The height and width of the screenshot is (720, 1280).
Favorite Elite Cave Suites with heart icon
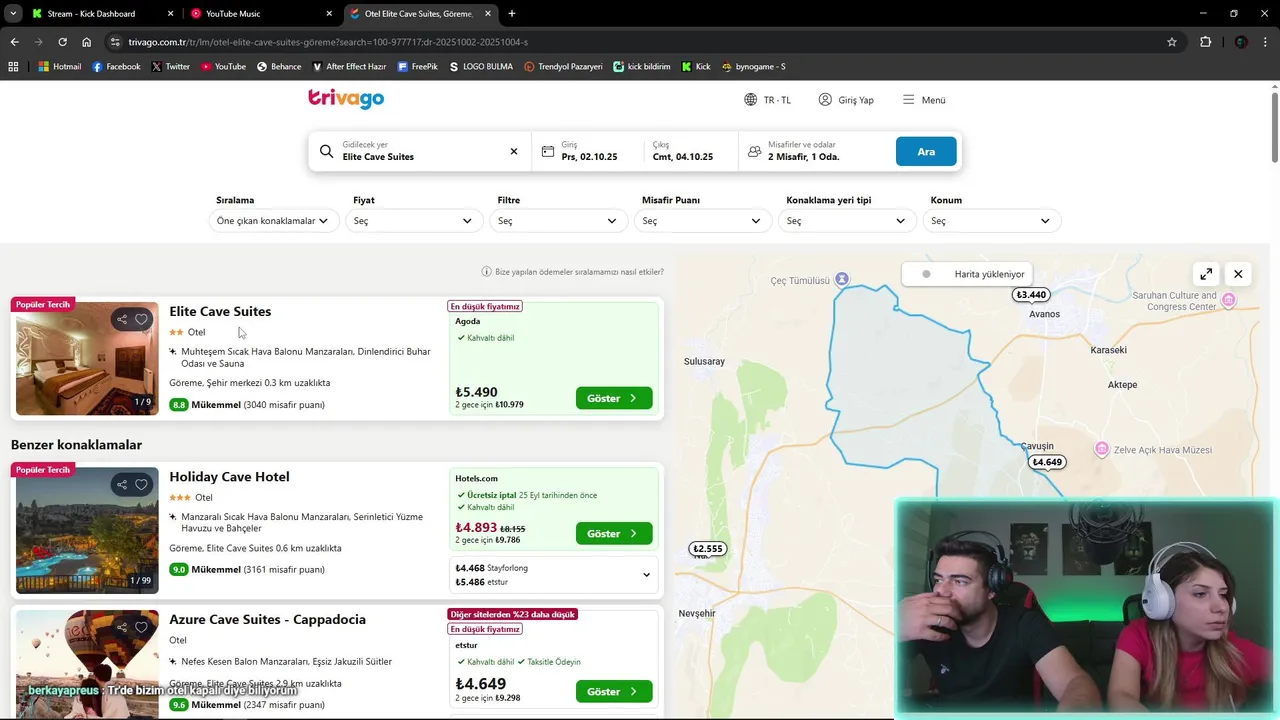141,320
